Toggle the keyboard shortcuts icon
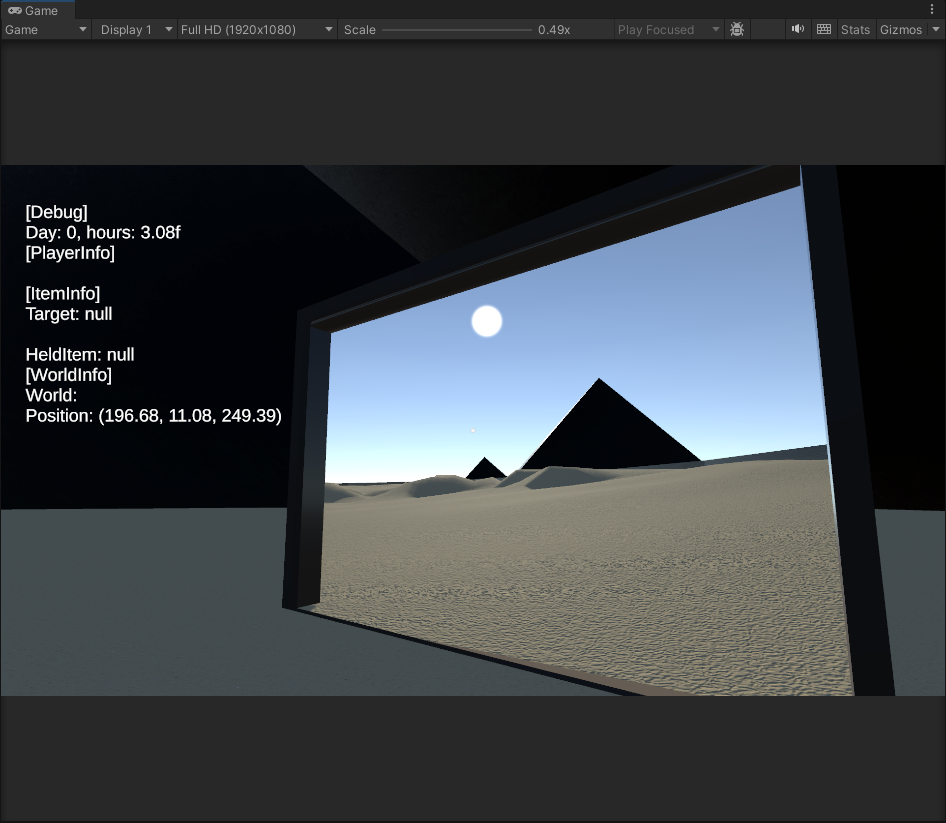The height and width of the screenshot is (823, 946). (824, 29)
